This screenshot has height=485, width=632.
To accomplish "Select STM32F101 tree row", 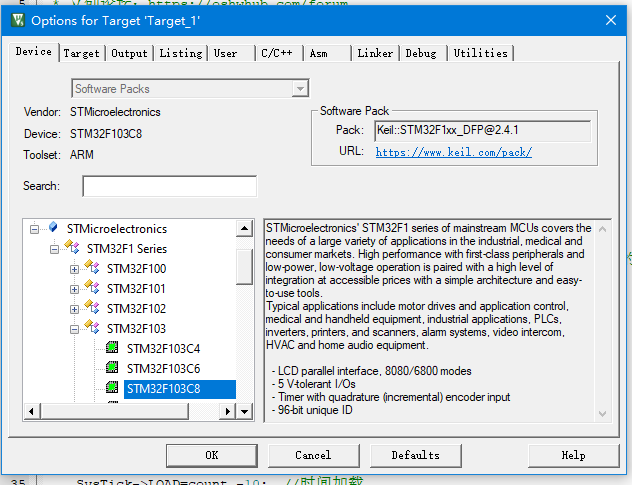I will point(136,289).
